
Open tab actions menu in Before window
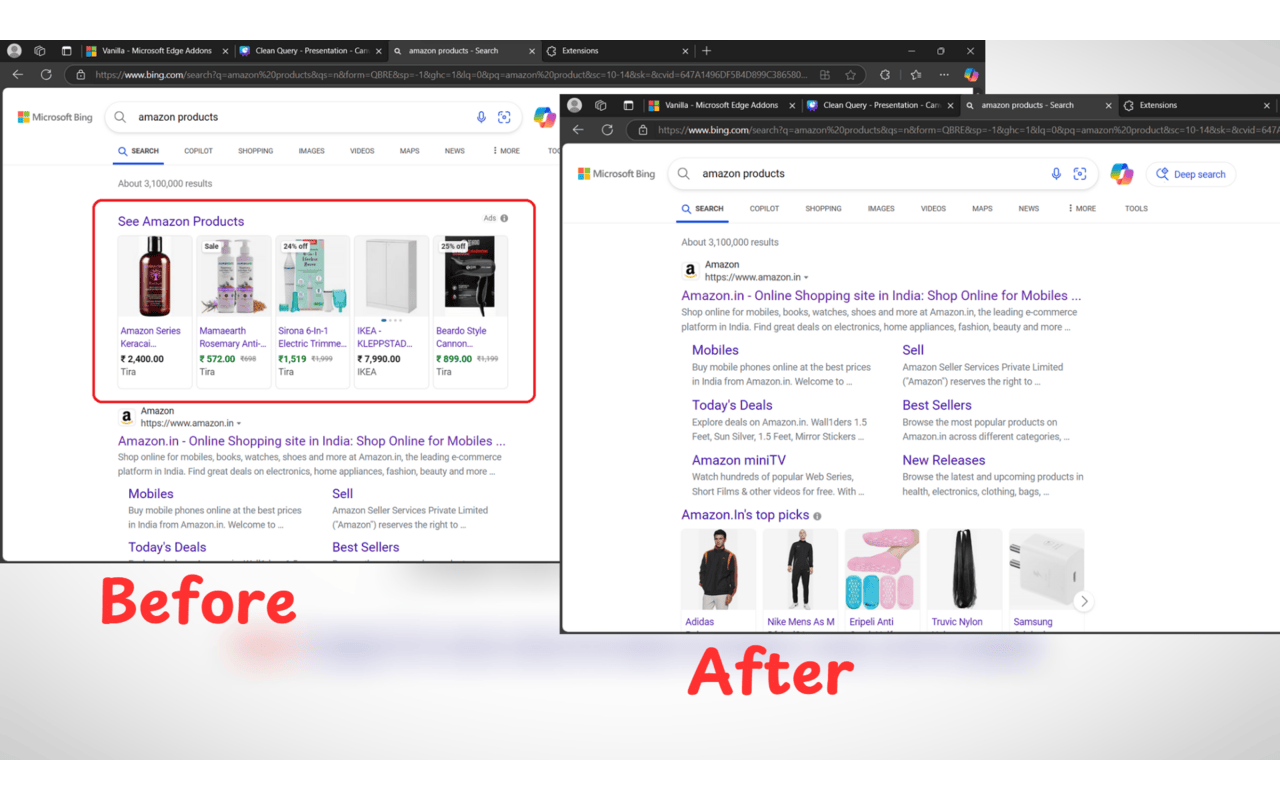[x=66, y=51]
